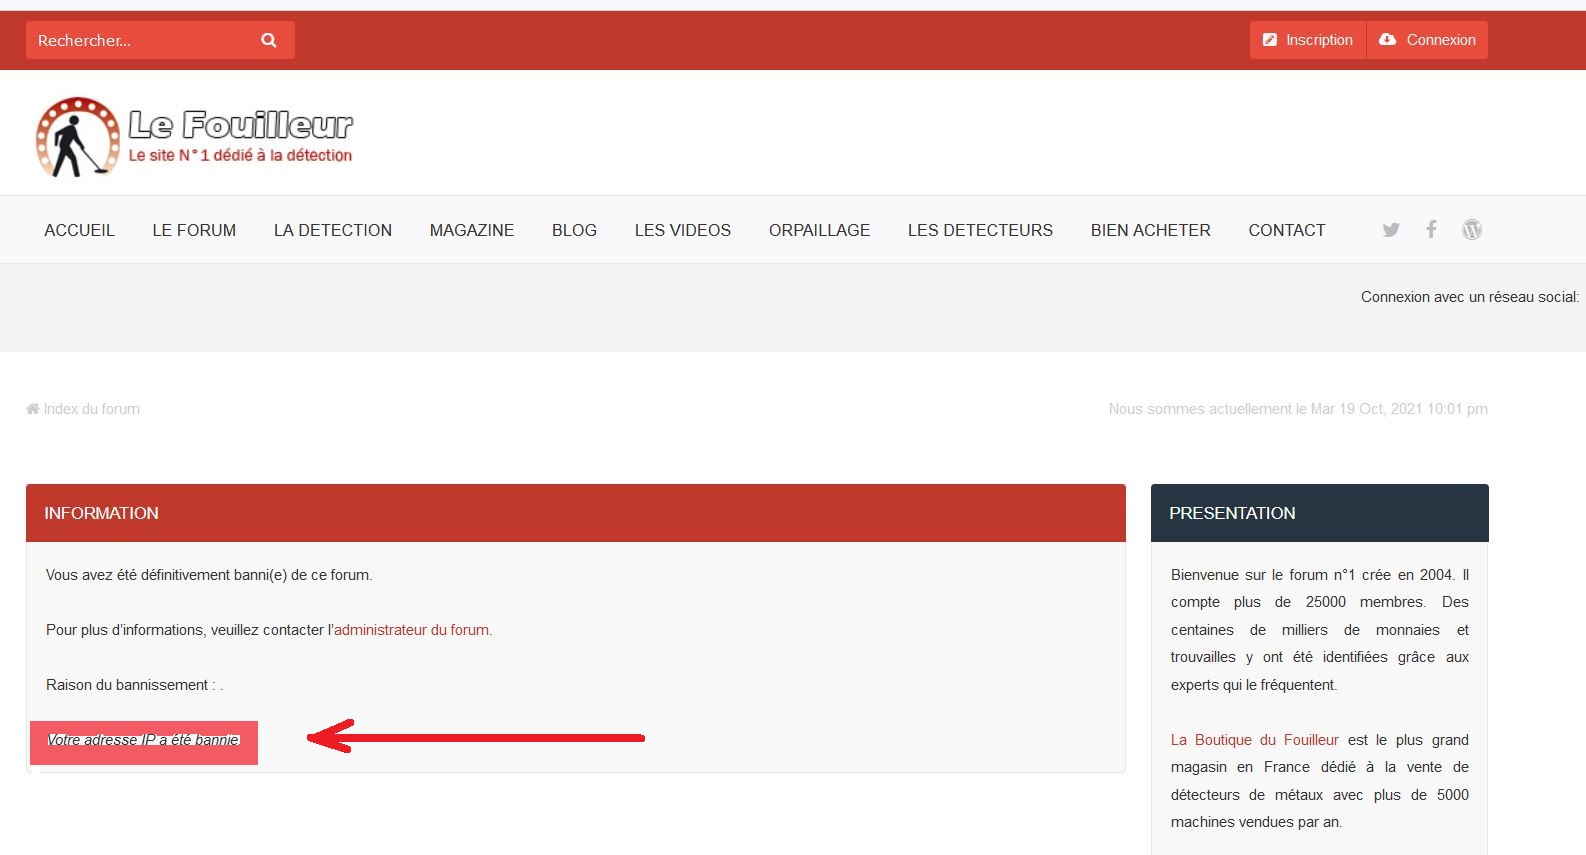
Task: Follow the administrateur du forum link
Action: tap(411, 630)
